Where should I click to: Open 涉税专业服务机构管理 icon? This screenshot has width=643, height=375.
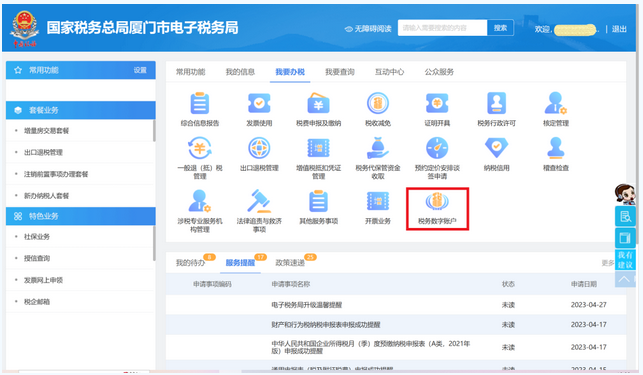coord(200,201)
